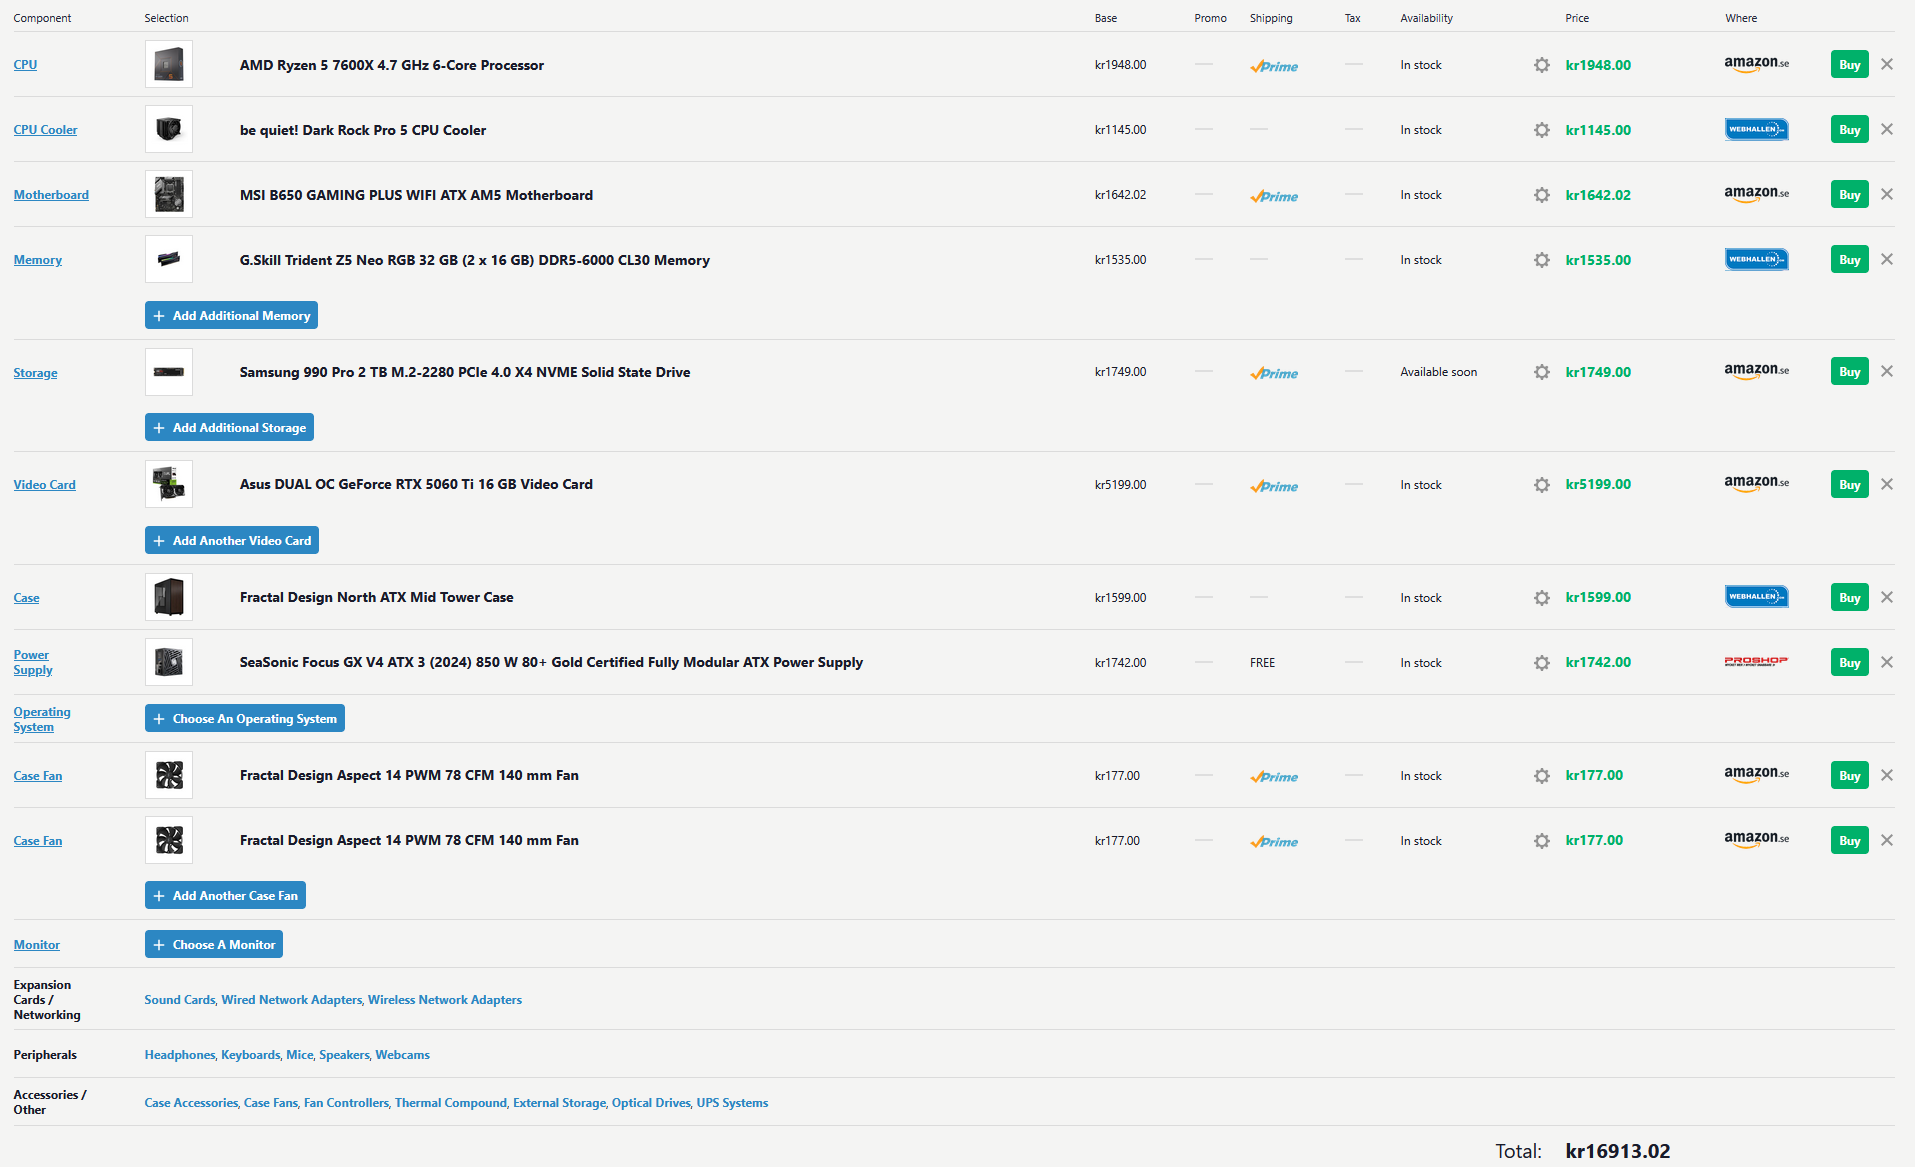
Task: Open the Fractal Design North case thumbnail
Action: 169,597
